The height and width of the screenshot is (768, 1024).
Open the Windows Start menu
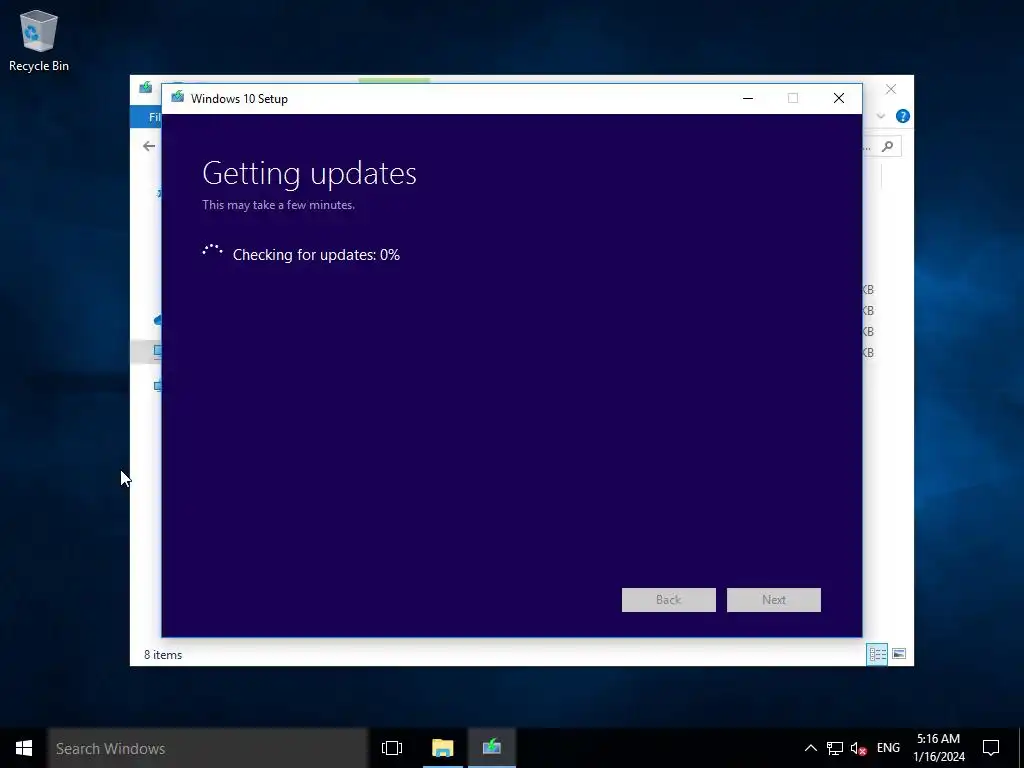pos(24,748)
